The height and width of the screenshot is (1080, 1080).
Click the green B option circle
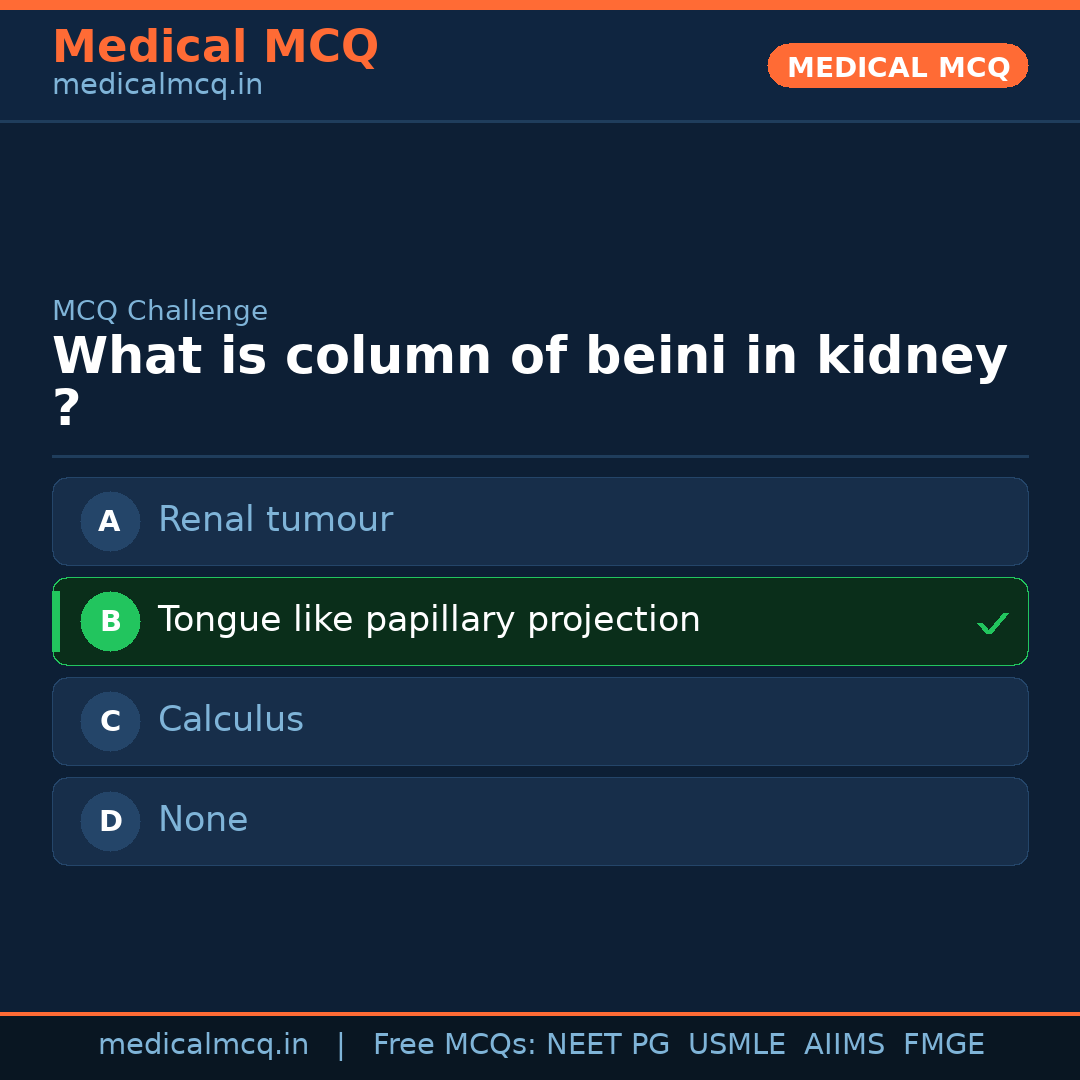point(110,621)
